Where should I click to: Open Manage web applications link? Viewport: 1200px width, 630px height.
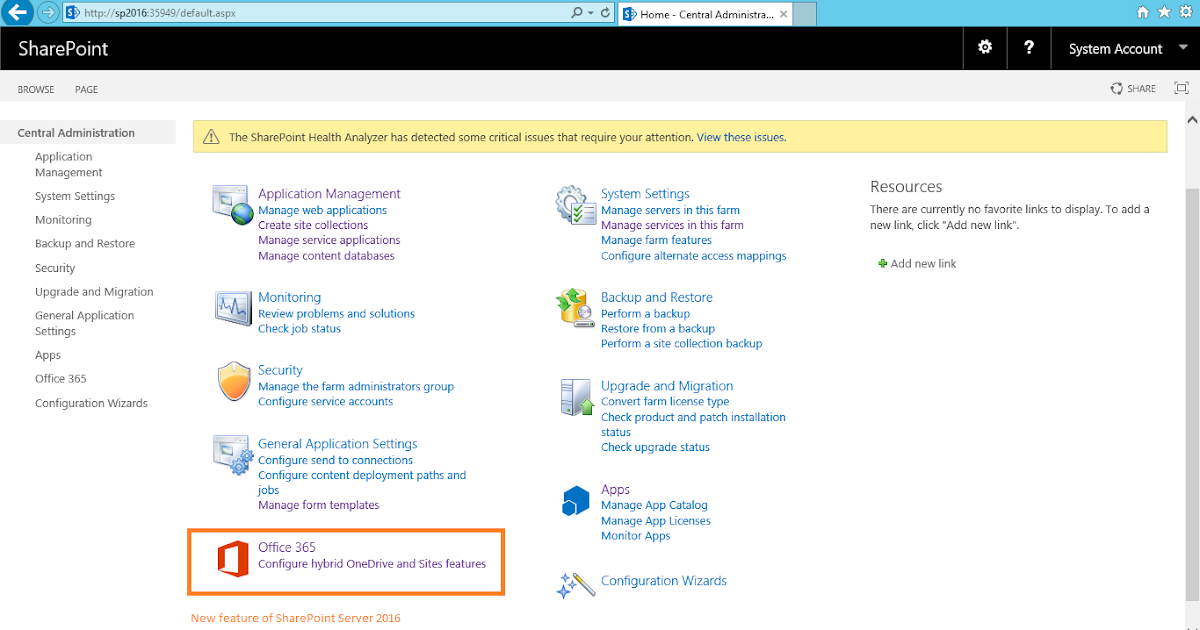coord(322,210)
